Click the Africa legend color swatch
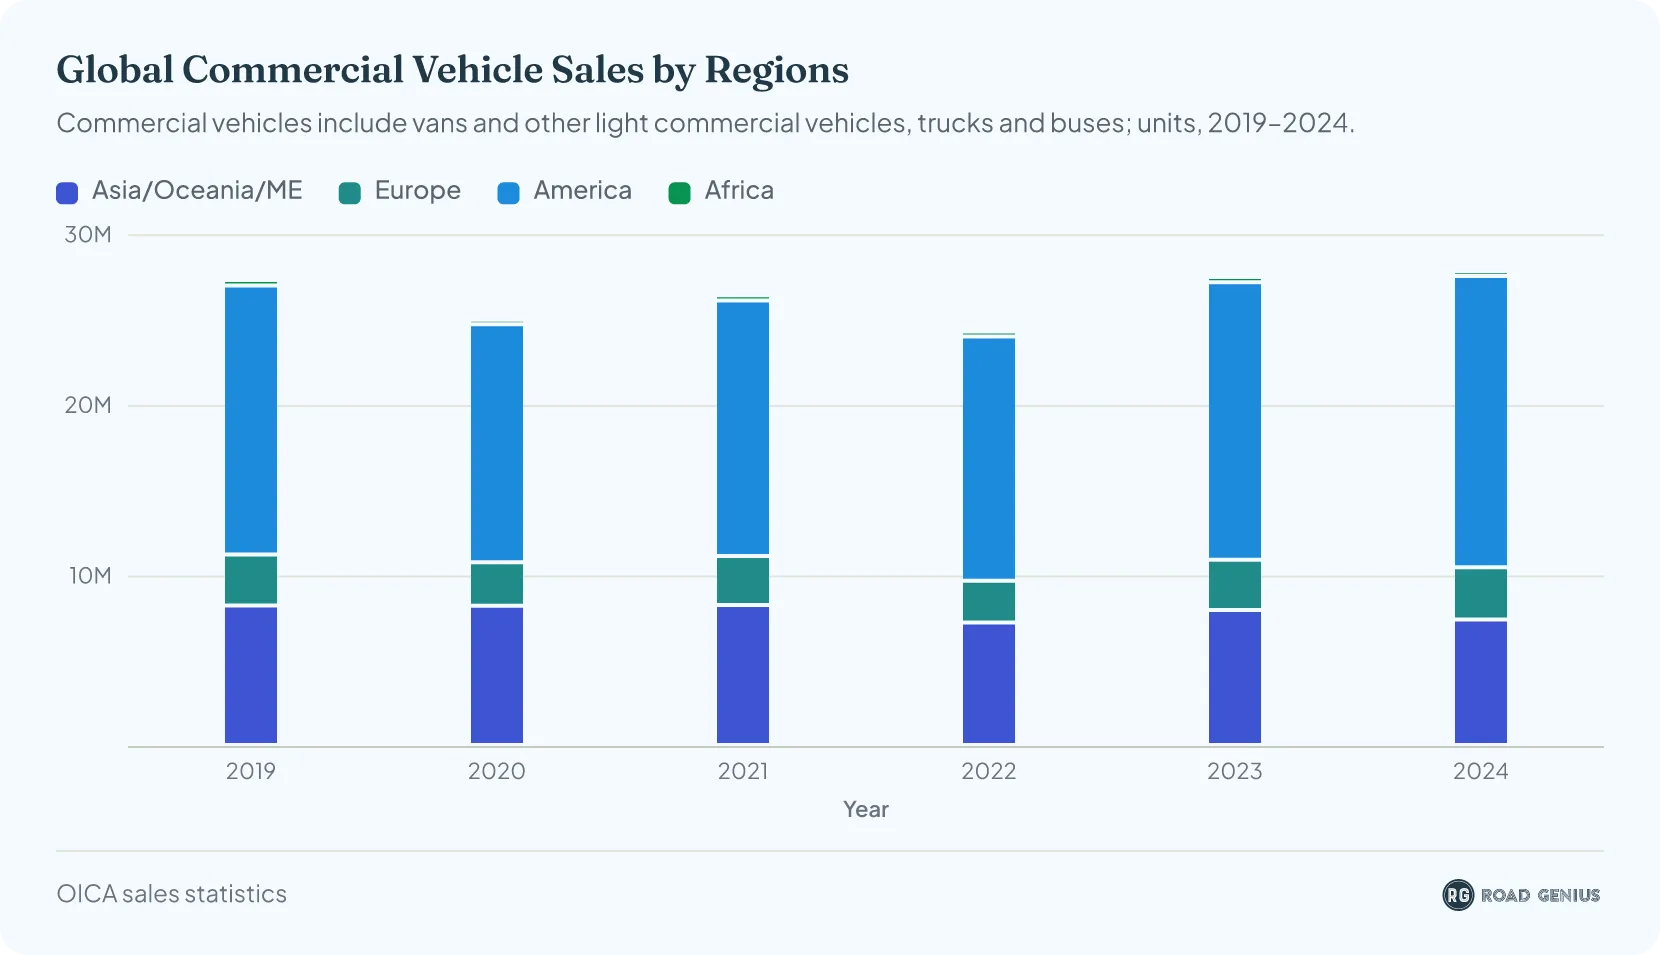1660x955 pixels. pos(679,193)
